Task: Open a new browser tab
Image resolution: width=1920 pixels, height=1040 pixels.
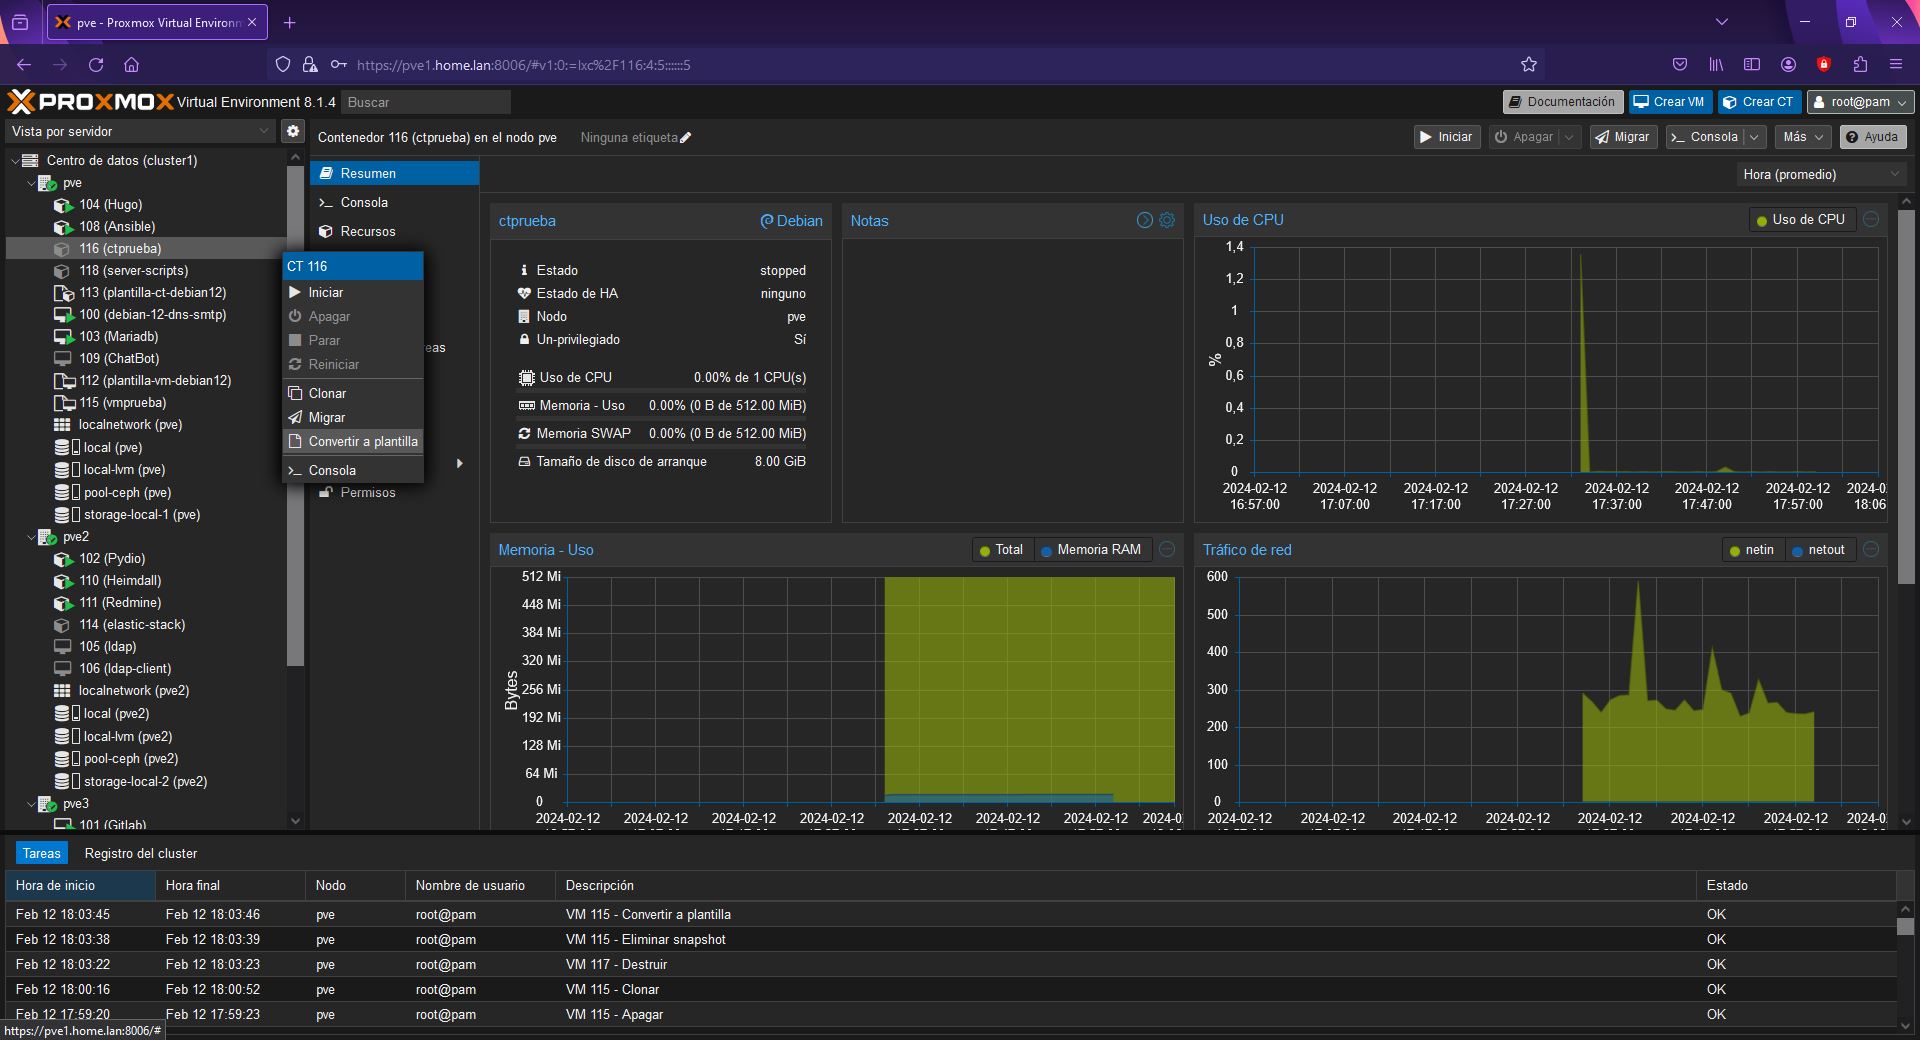Action: 289,22
